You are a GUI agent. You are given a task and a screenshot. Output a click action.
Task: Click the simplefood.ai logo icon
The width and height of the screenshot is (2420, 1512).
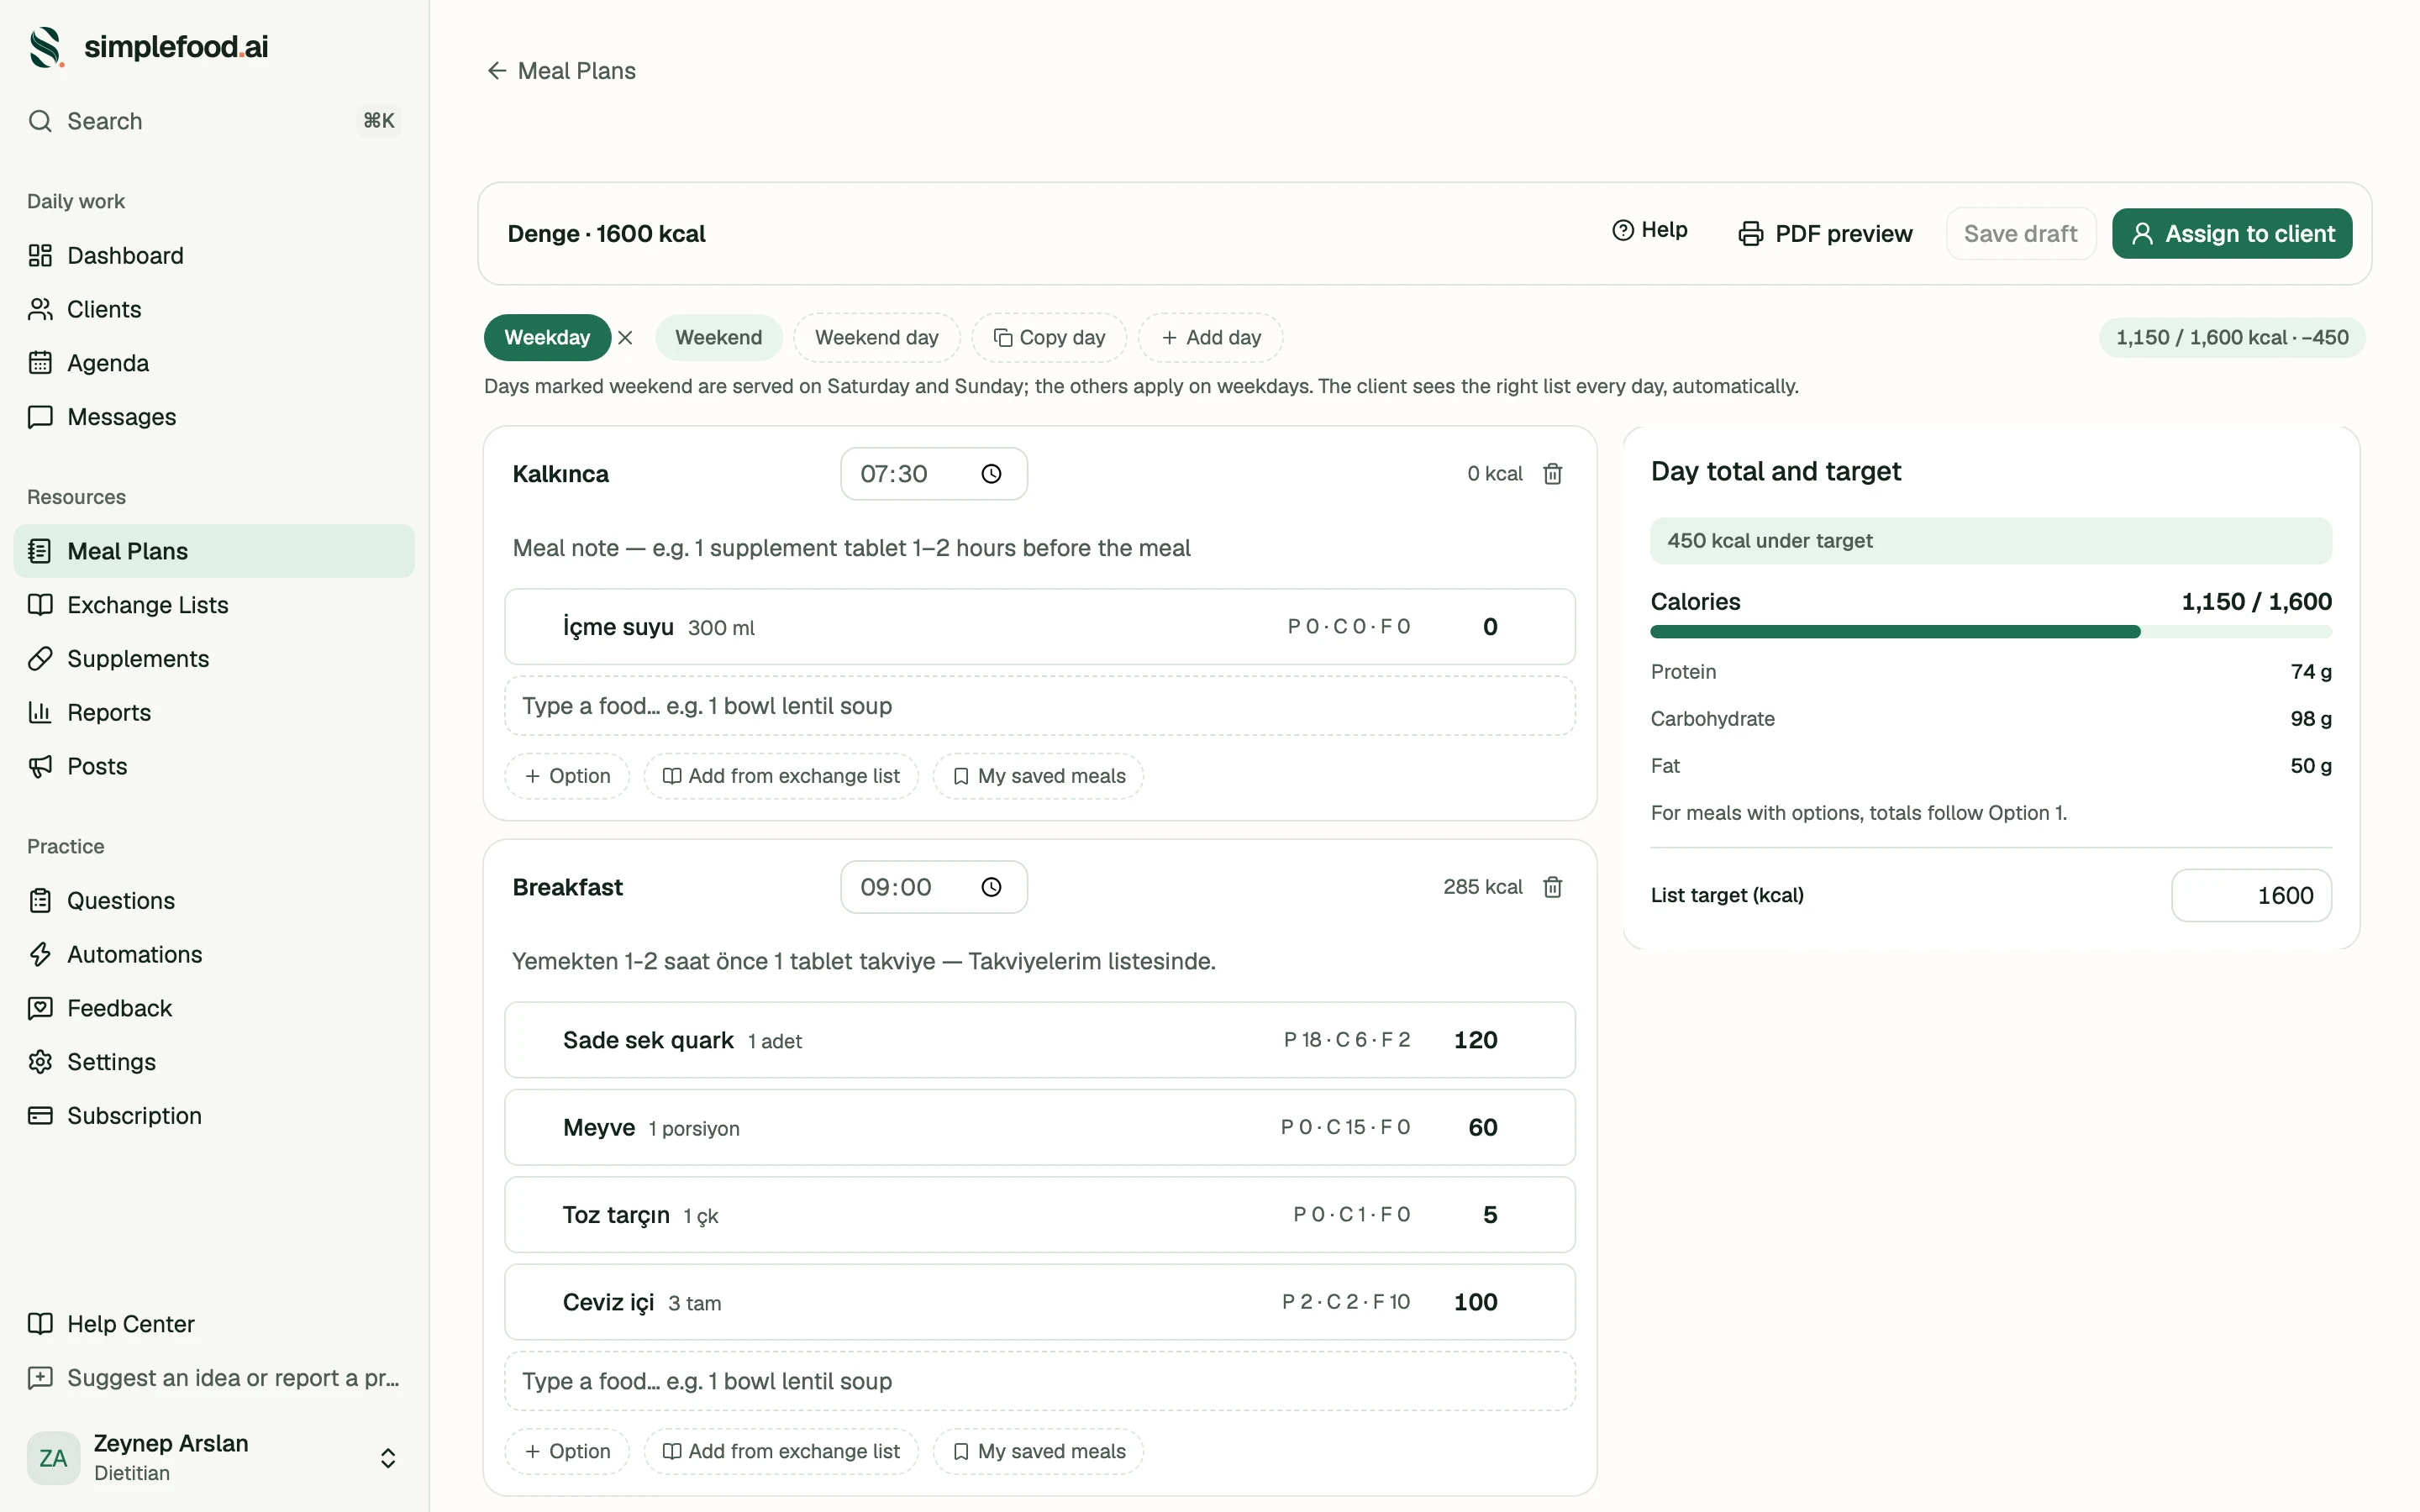[46, 47]
